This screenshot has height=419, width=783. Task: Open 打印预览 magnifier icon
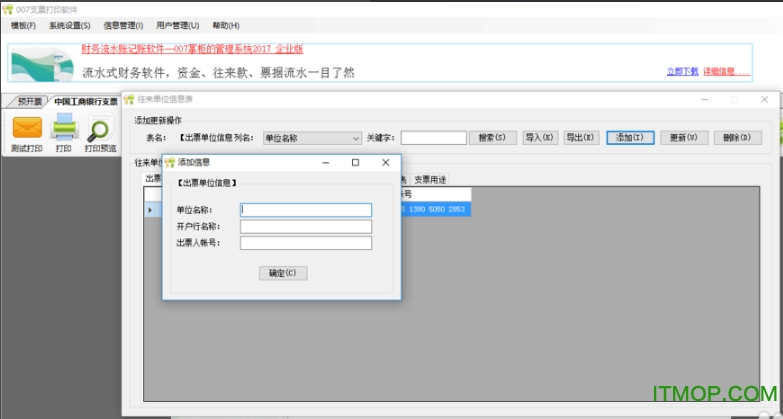click(x=100, y=128)
